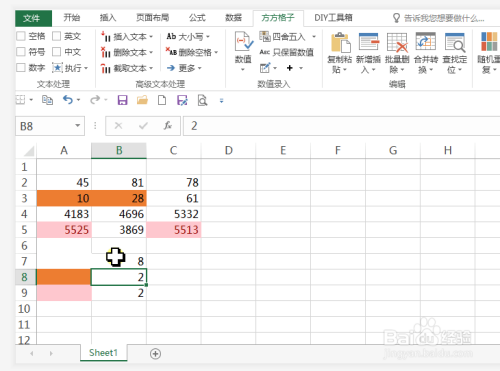Click the print preview icon
Screen dimensions: 500x371
pos(202,100)
